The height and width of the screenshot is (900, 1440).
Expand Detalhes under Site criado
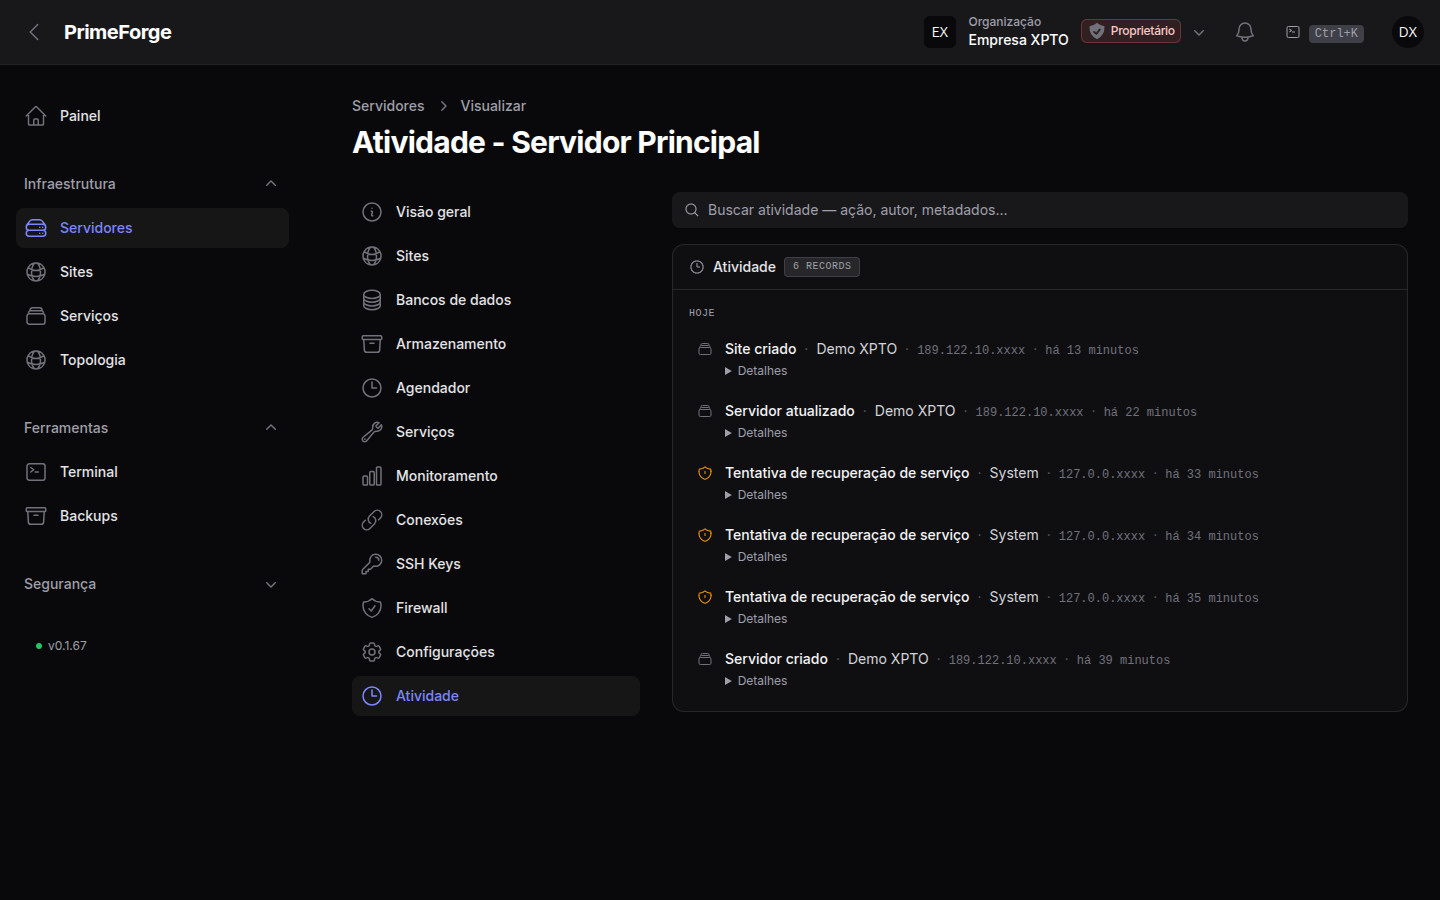756,371
